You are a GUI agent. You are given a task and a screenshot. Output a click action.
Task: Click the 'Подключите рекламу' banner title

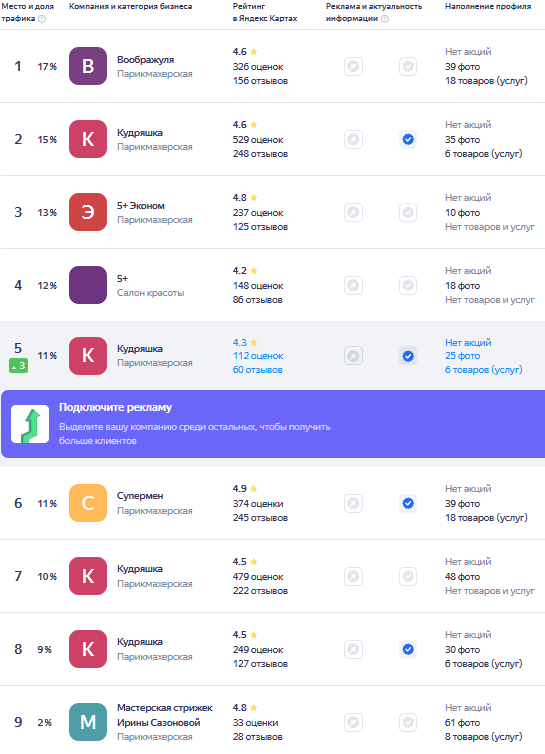[x=115, y=407]
